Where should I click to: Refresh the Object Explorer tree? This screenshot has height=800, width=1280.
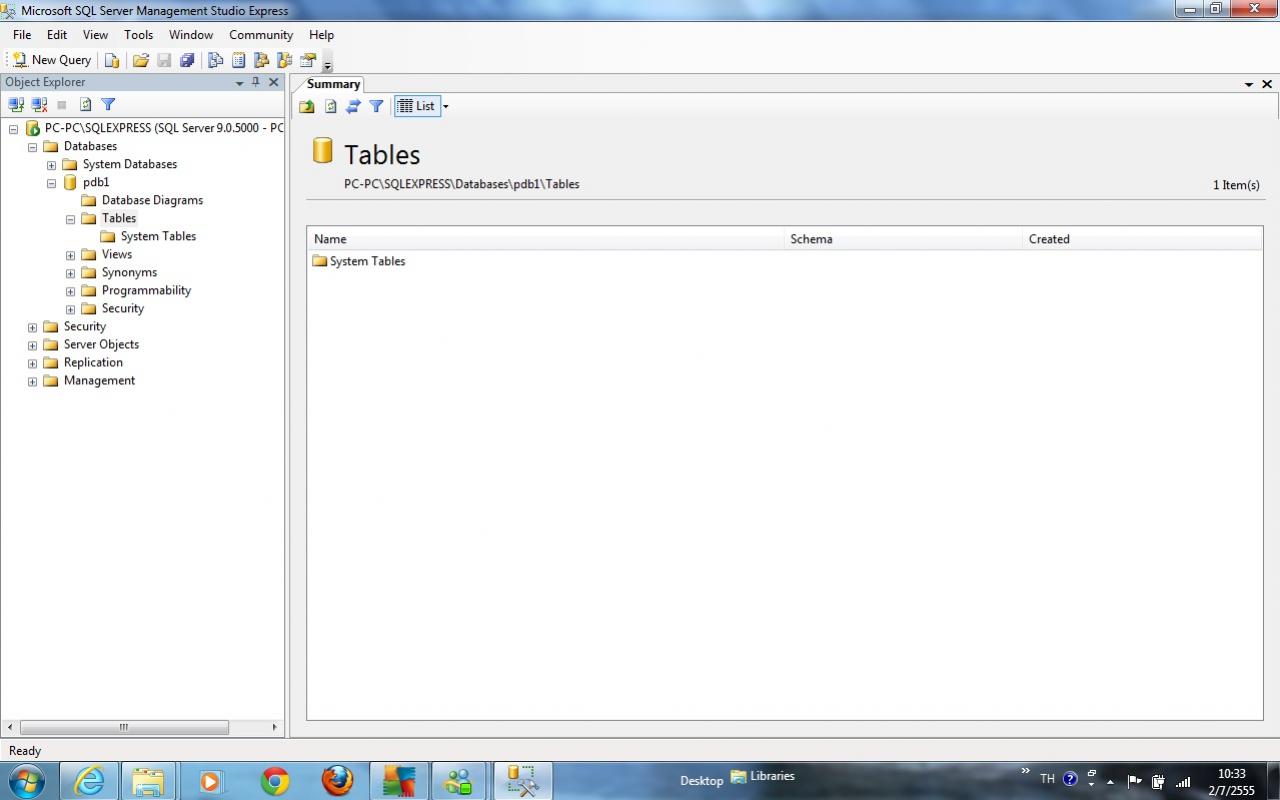pos(85,104)
